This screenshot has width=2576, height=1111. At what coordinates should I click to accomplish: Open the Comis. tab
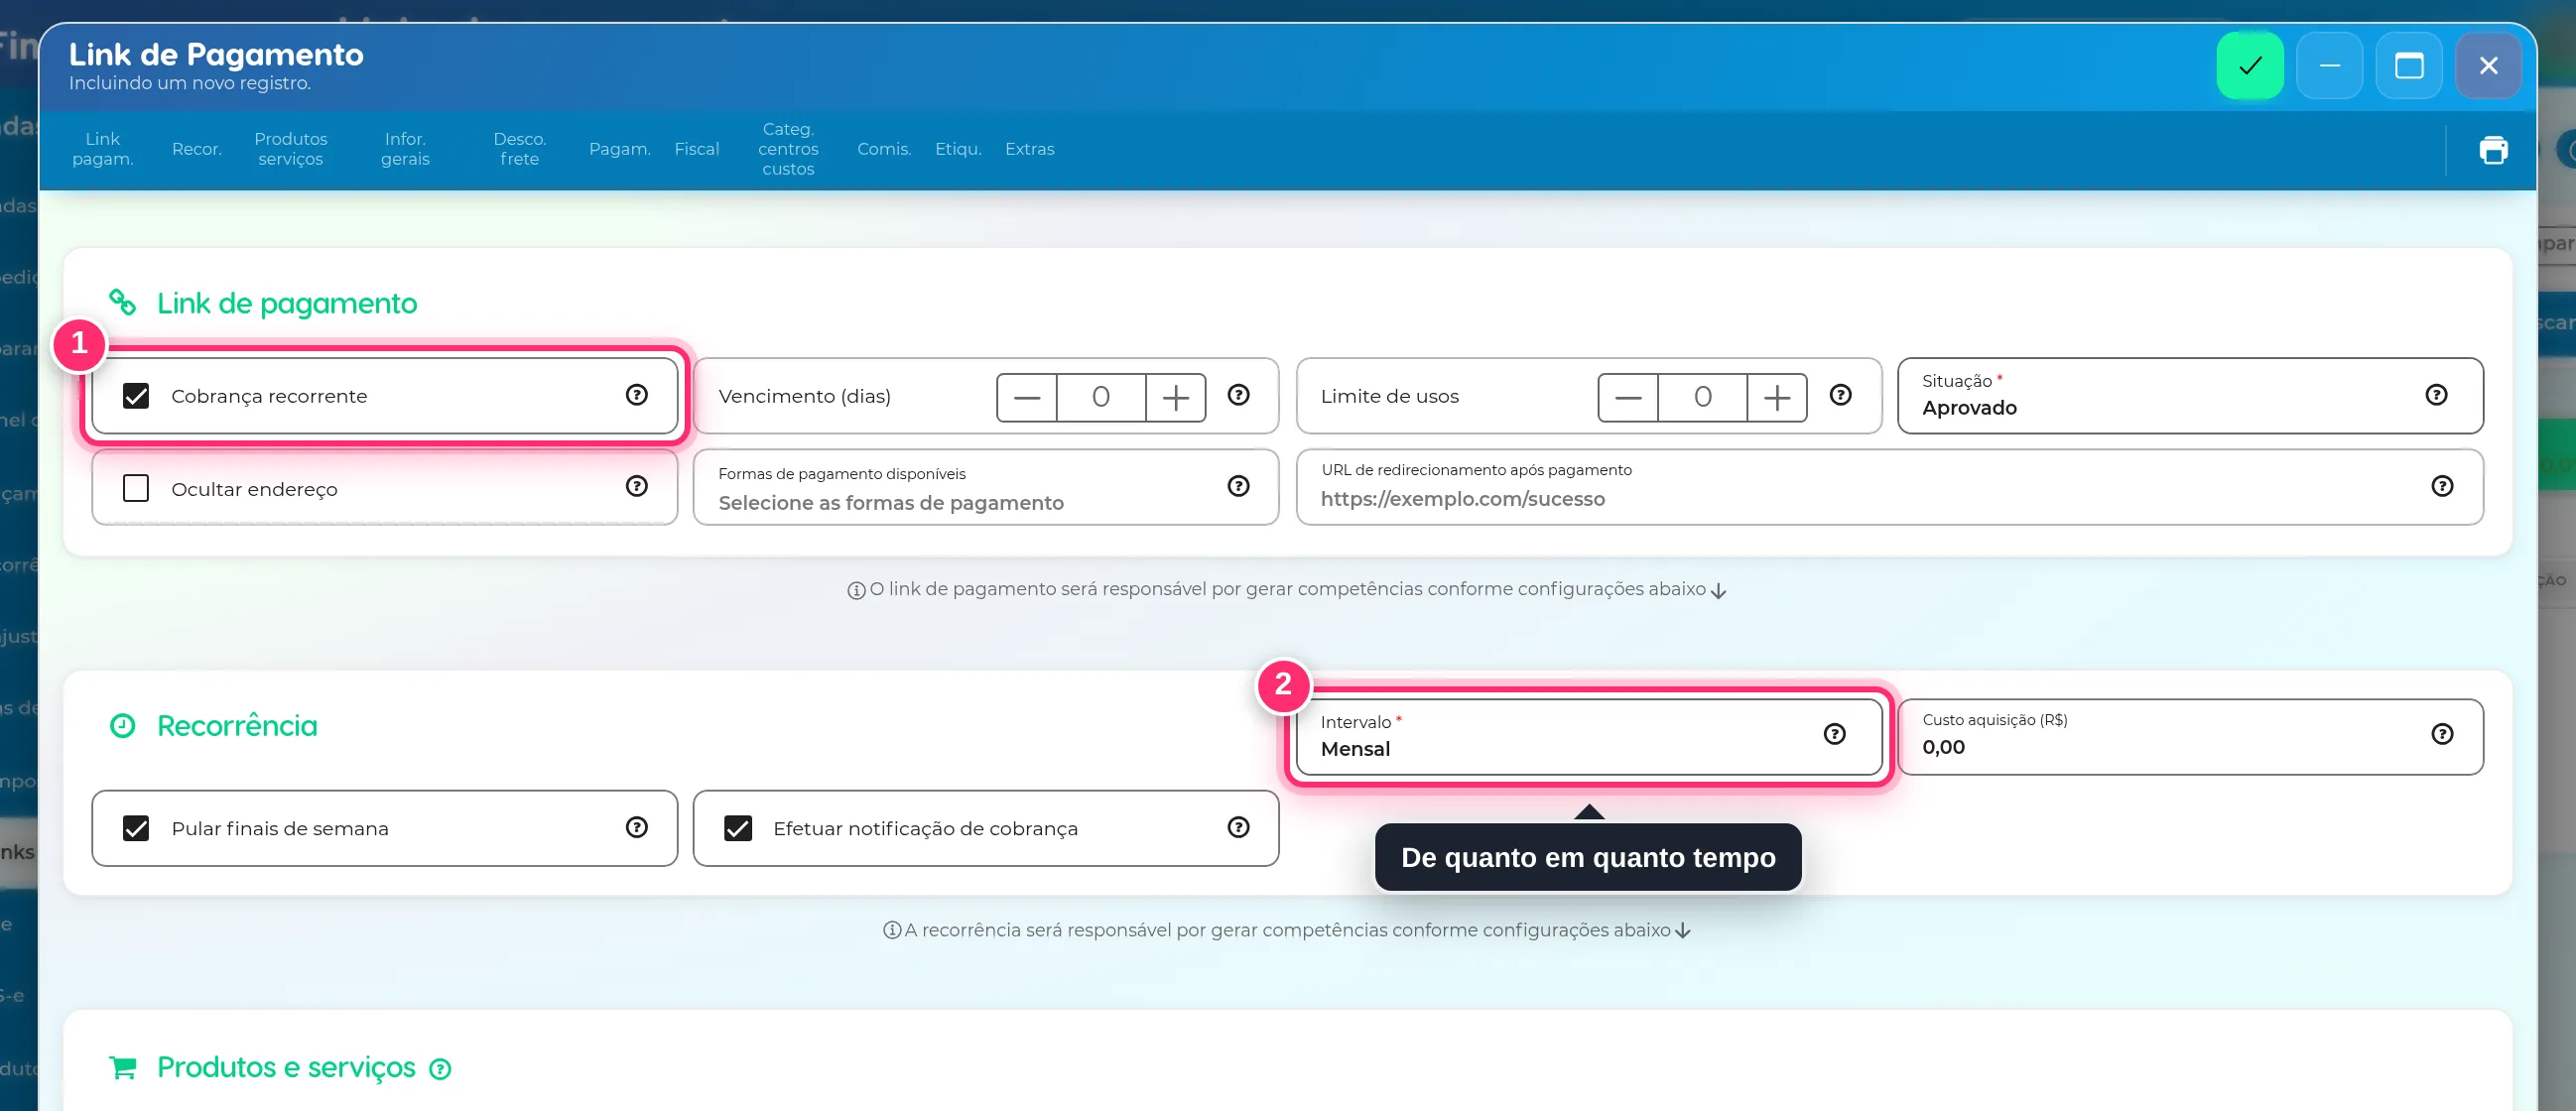(884, 149)
